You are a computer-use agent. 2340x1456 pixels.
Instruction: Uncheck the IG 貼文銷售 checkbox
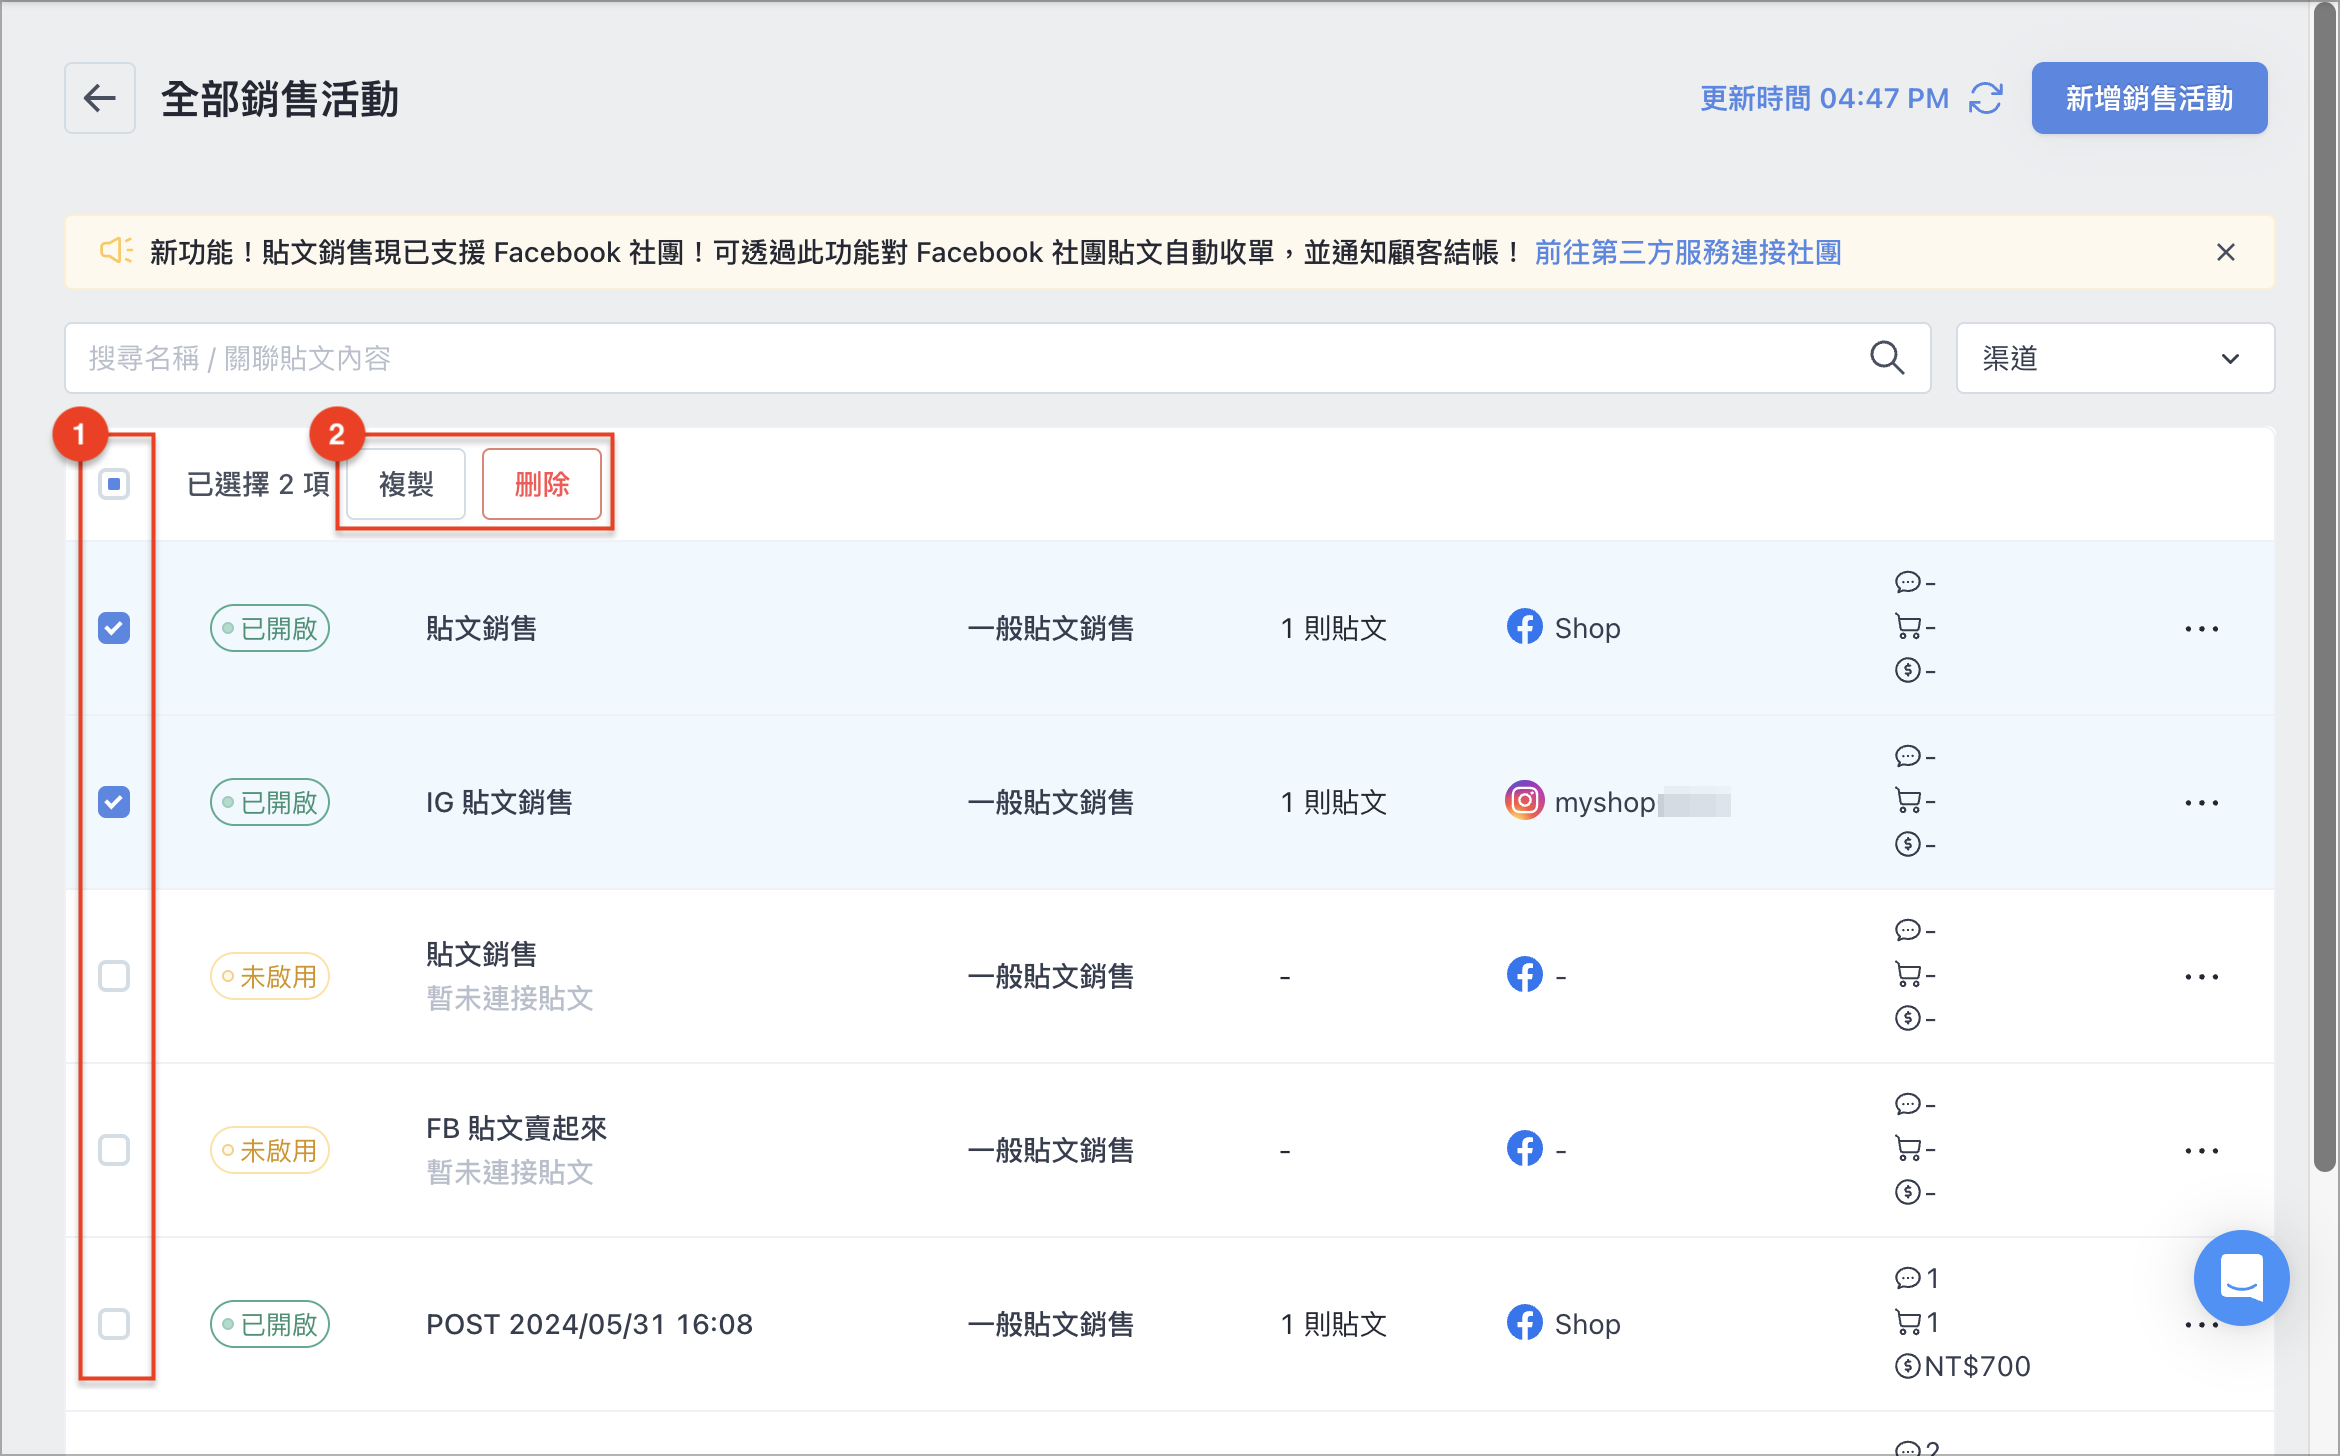114,802
